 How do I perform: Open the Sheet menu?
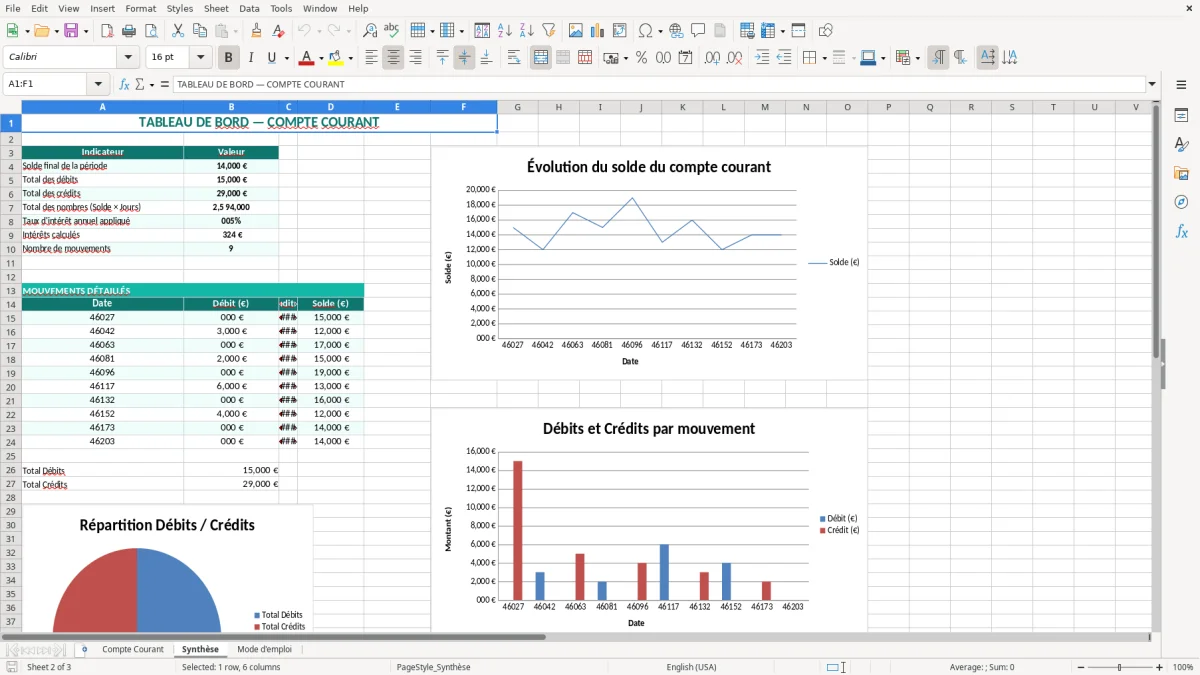(x=216, y=8)
